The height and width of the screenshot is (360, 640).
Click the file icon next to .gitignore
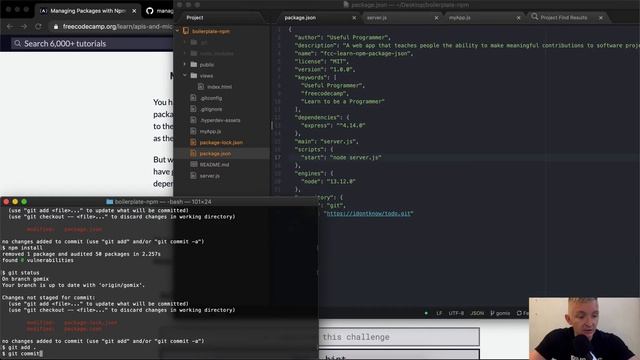193,109
